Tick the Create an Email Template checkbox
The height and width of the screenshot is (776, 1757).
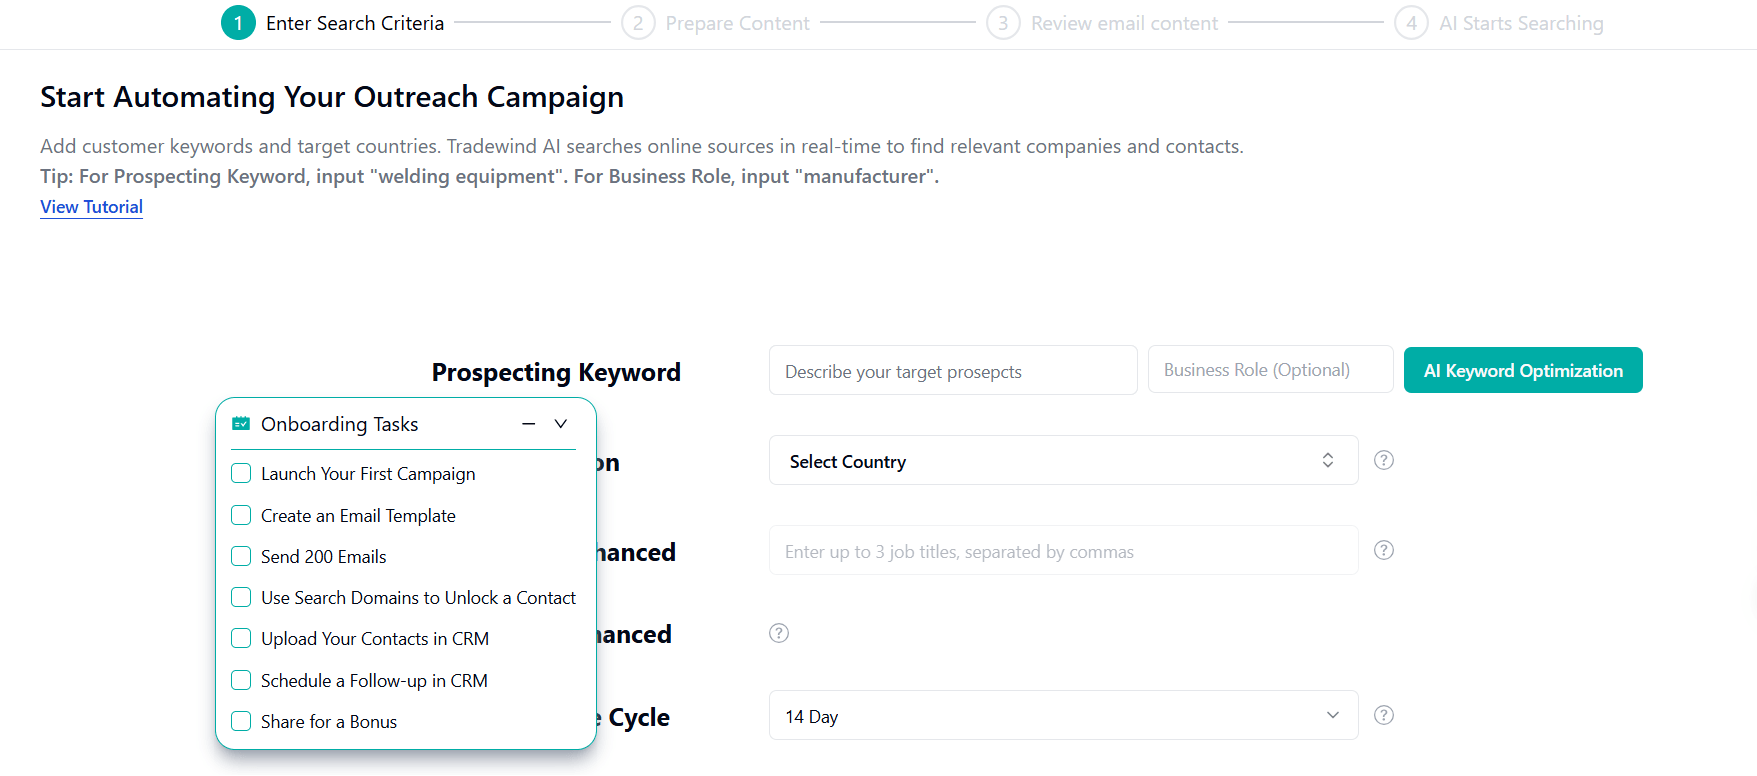pyautogui.click(x=241, y=515)
